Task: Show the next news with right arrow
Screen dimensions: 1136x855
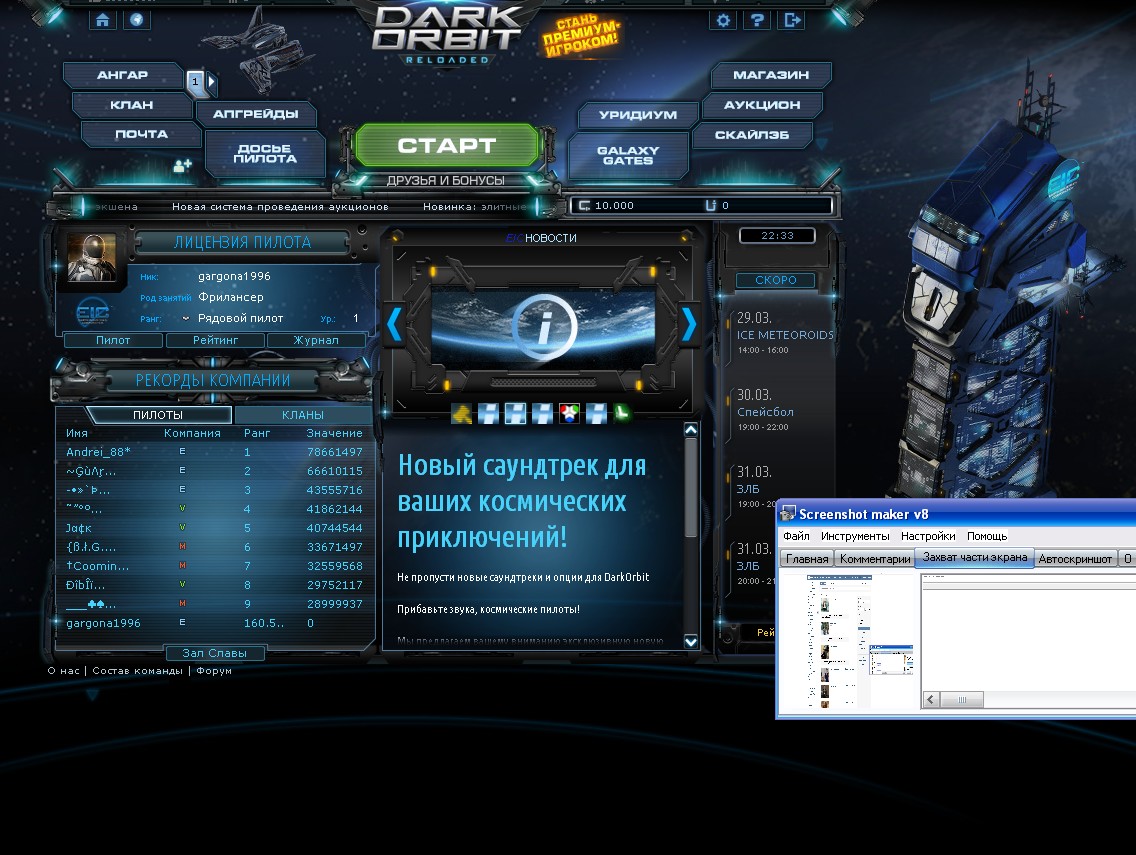Action: [x=689, y=324]
